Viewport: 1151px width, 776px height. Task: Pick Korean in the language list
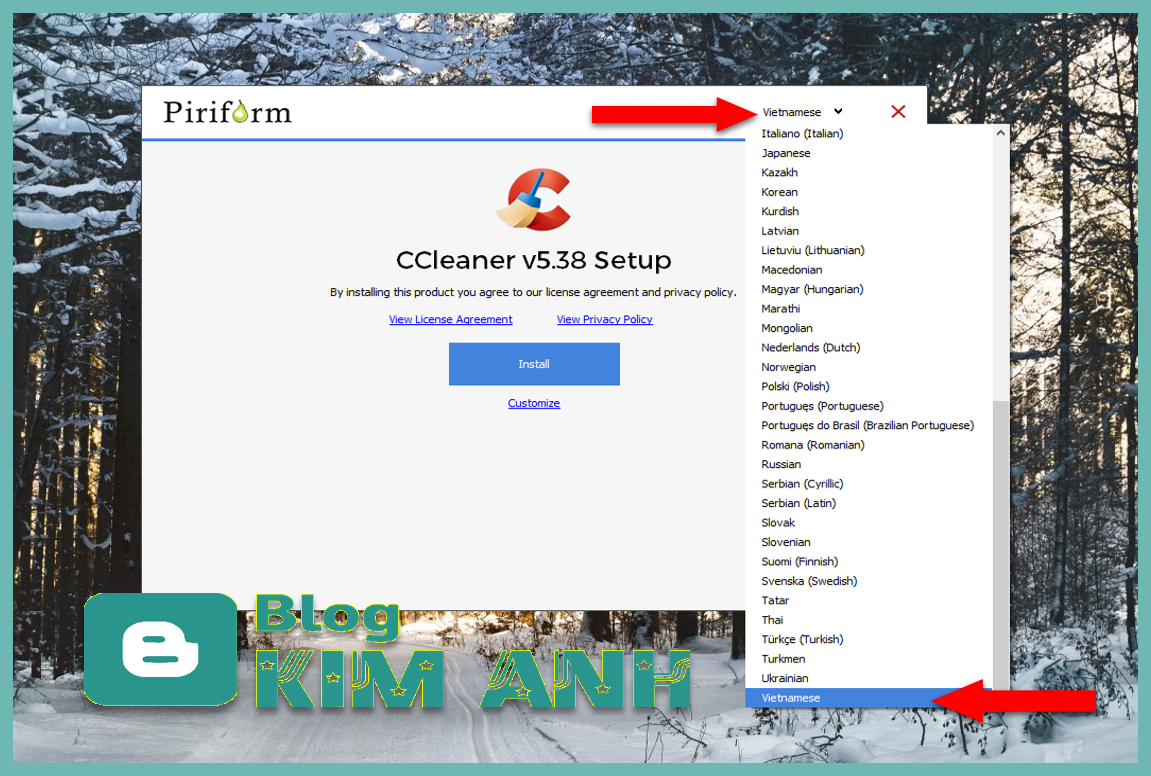[x=869, y=192]
